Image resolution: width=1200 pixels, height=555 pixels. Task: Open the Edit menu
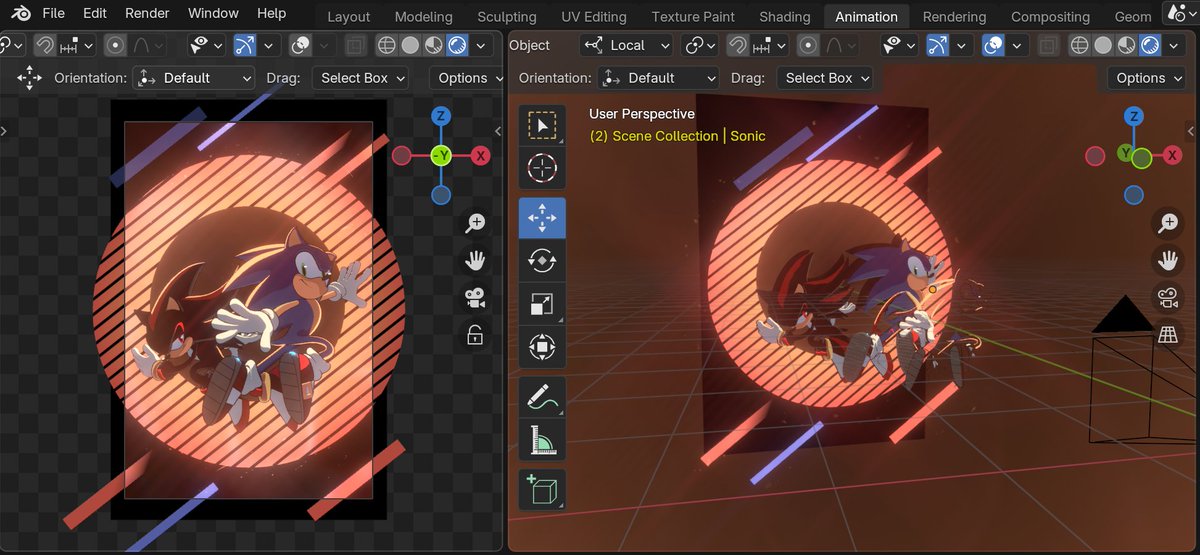[95, 14]
